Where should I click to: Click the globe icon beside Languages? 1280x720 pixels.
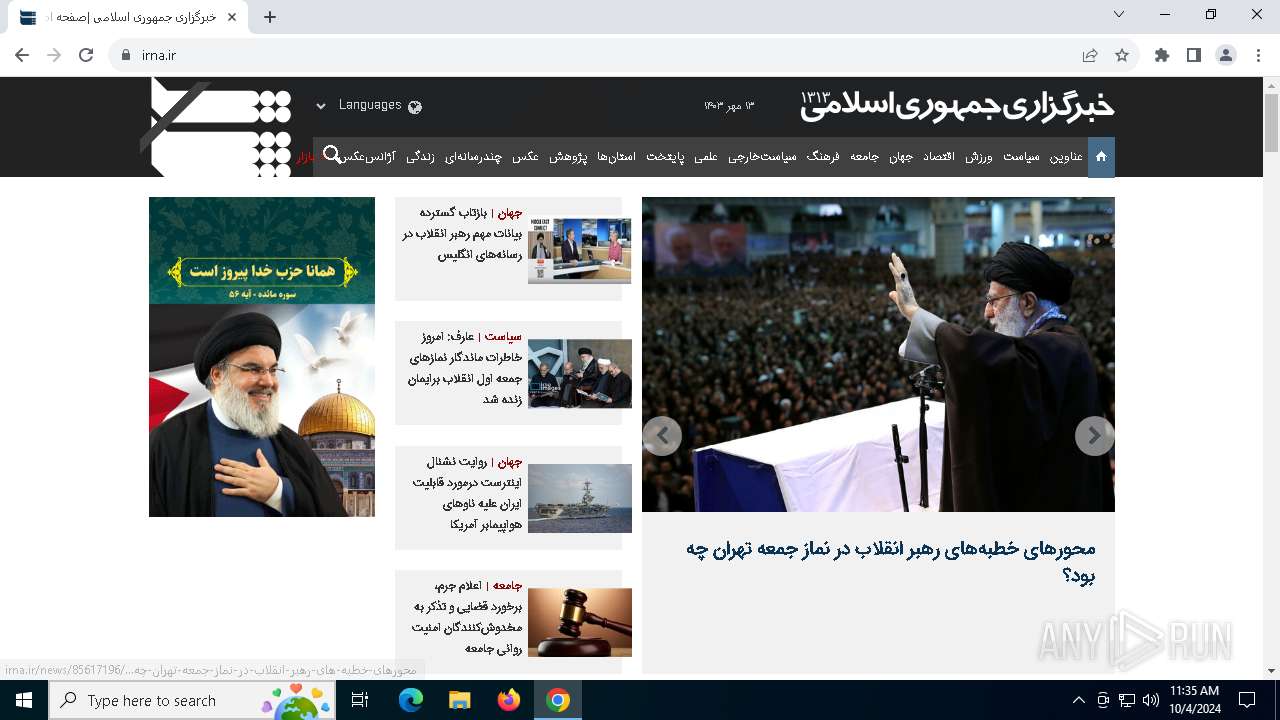(415, 106)
